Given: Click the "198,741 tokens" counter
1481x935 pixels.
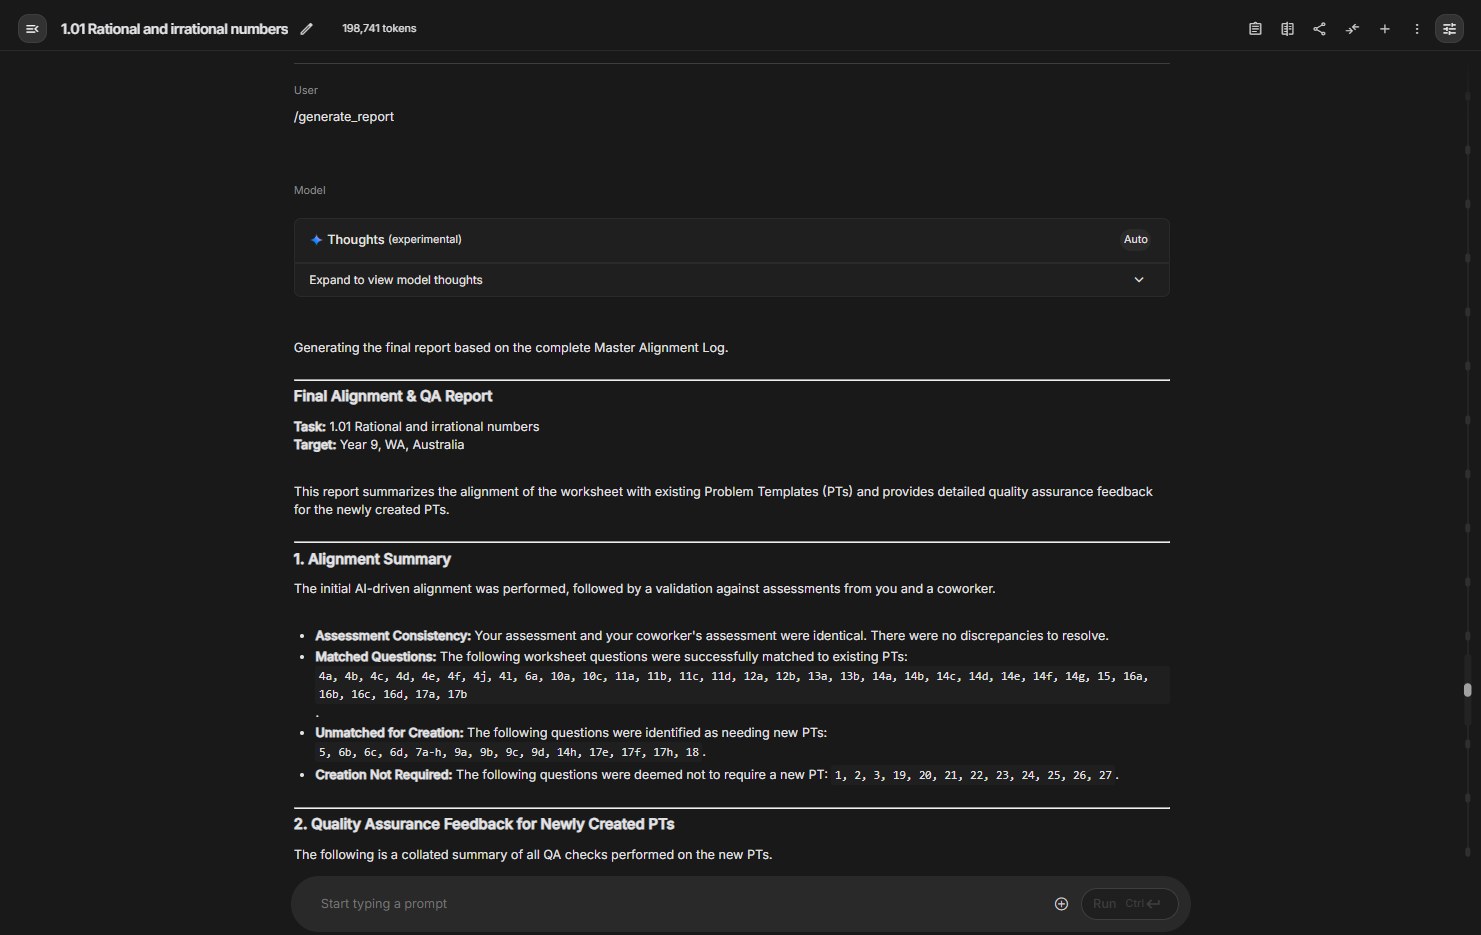Looking at the screenshot, I should [379, 29].
